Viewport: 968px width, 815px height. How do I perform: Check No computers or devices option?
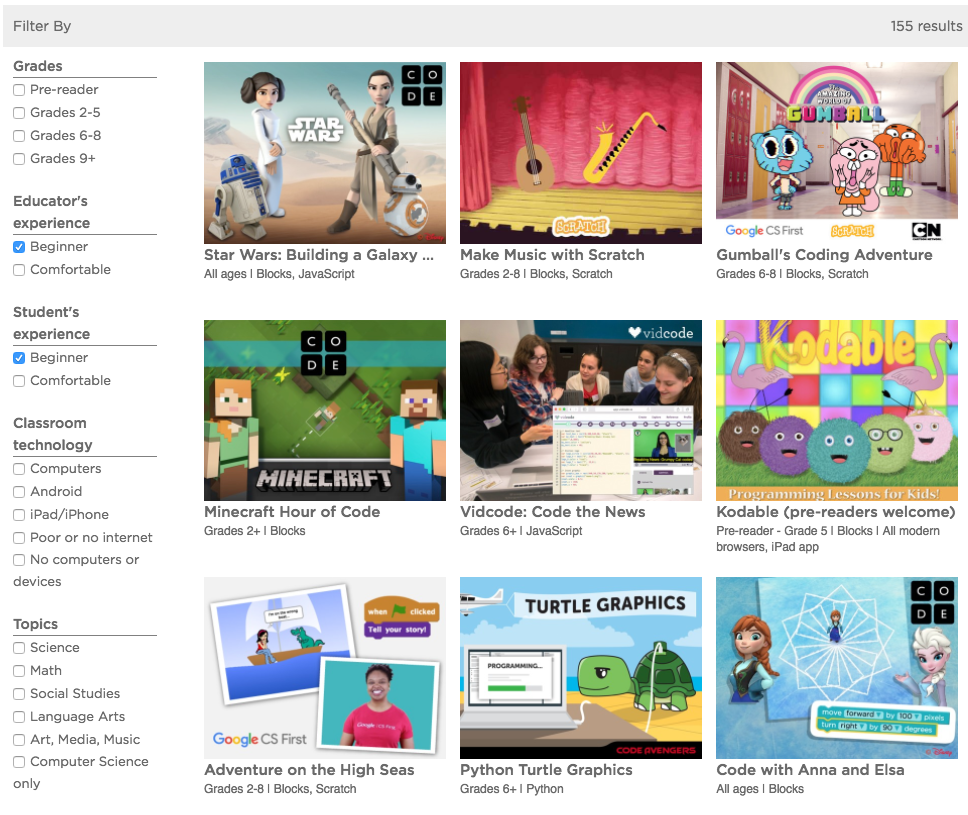point(19,560)
